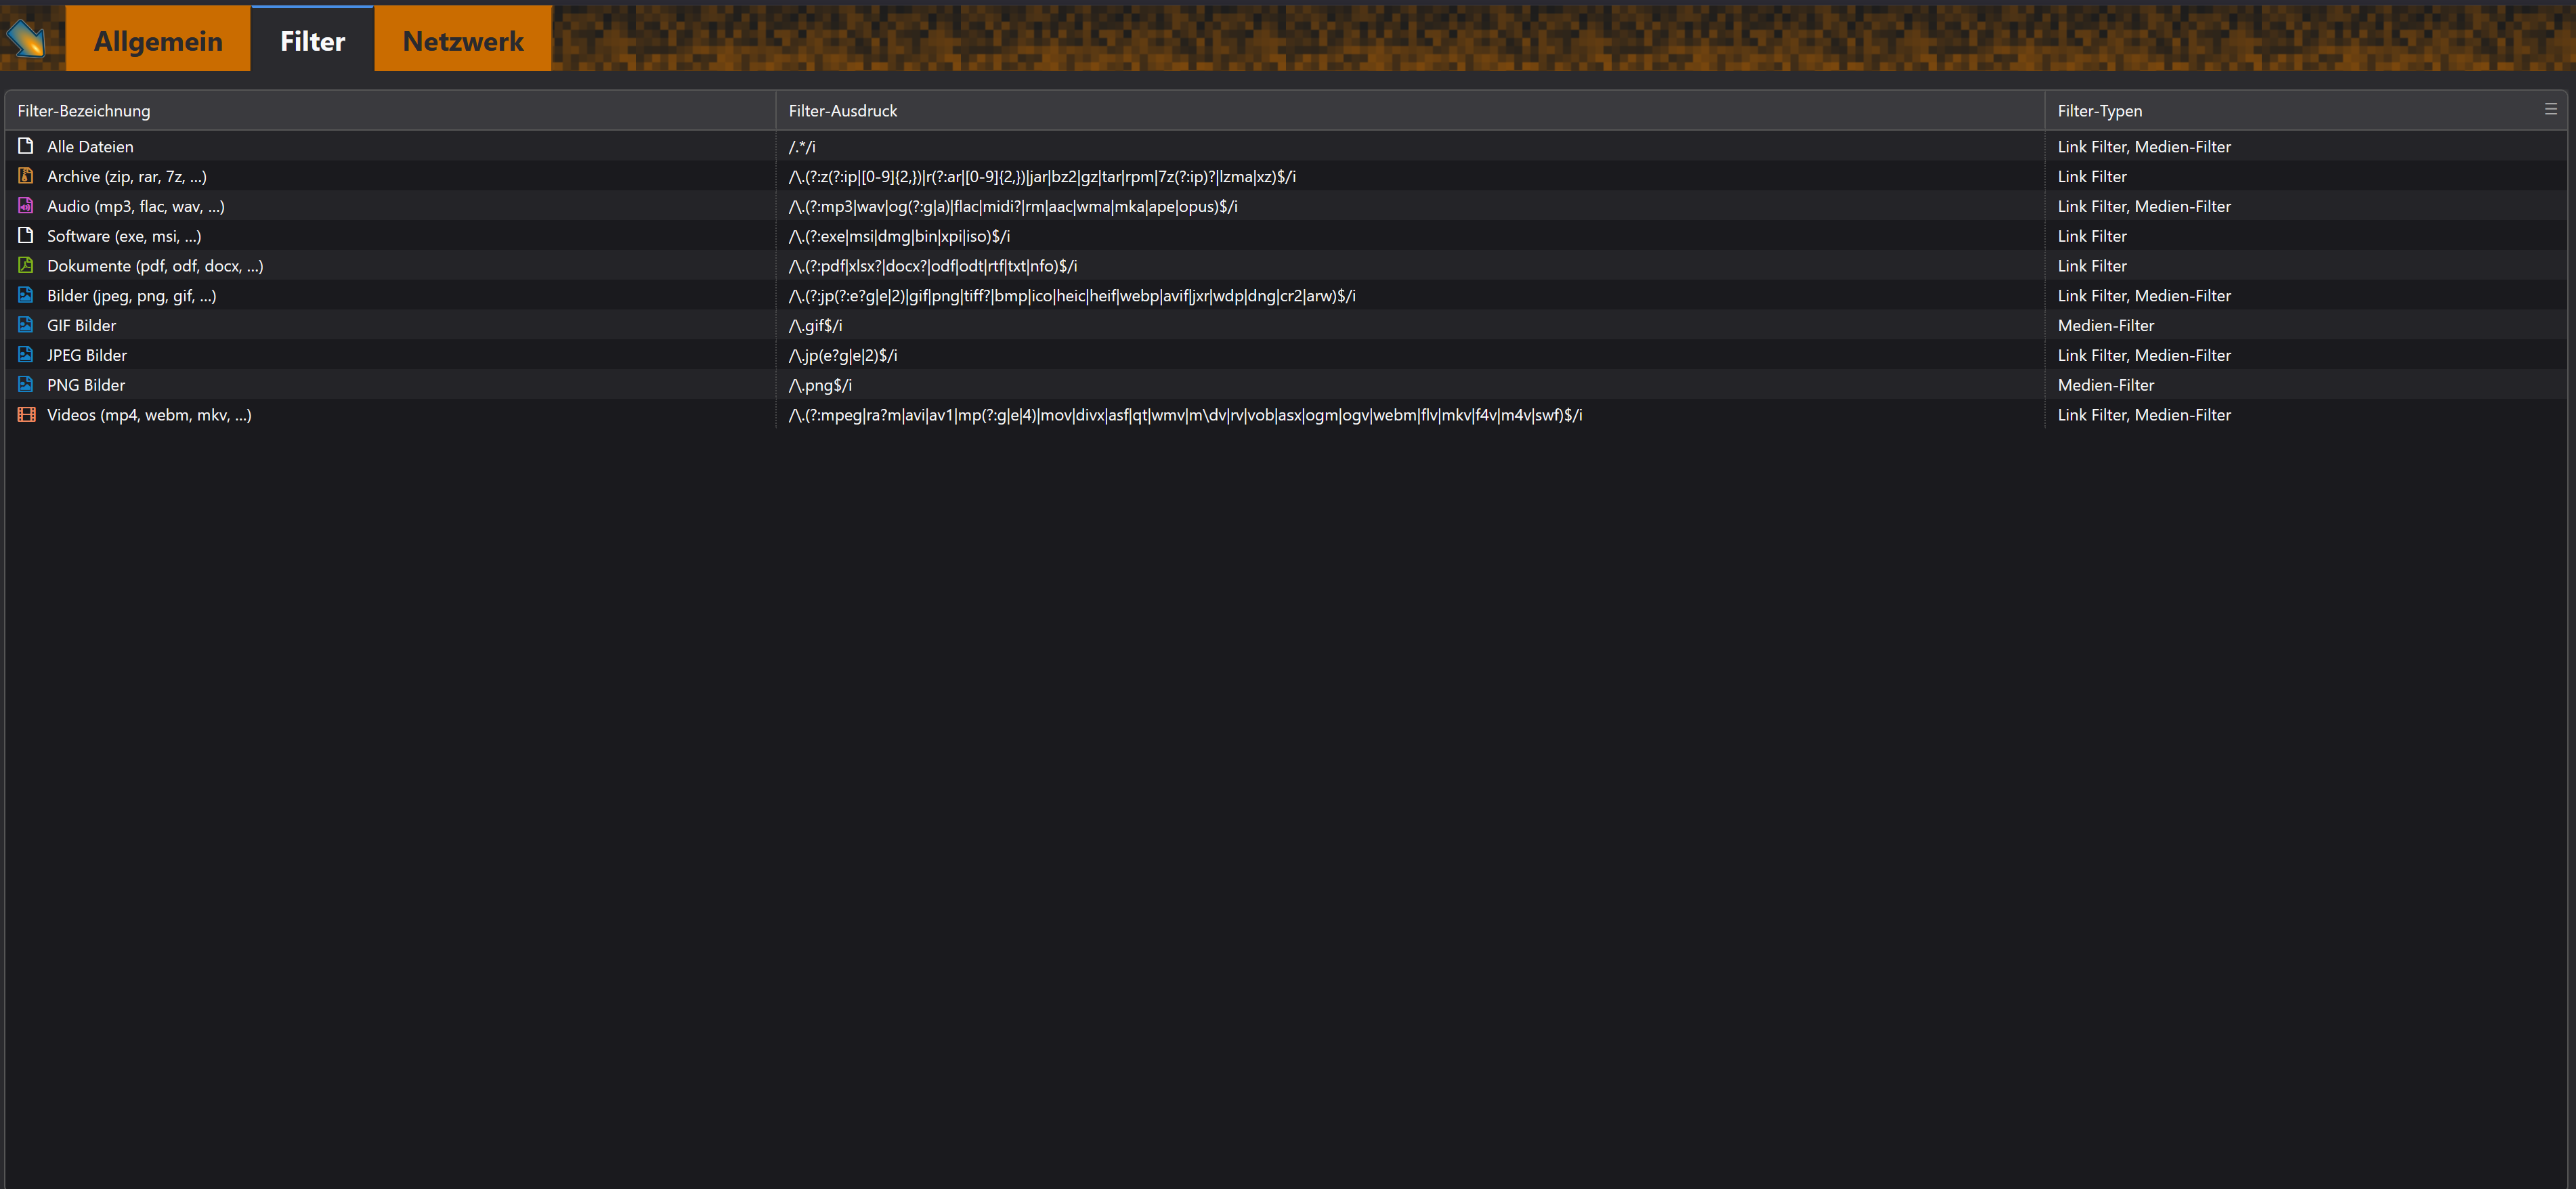Click the PNG Bilder regex expression

[x=820, y=385]
